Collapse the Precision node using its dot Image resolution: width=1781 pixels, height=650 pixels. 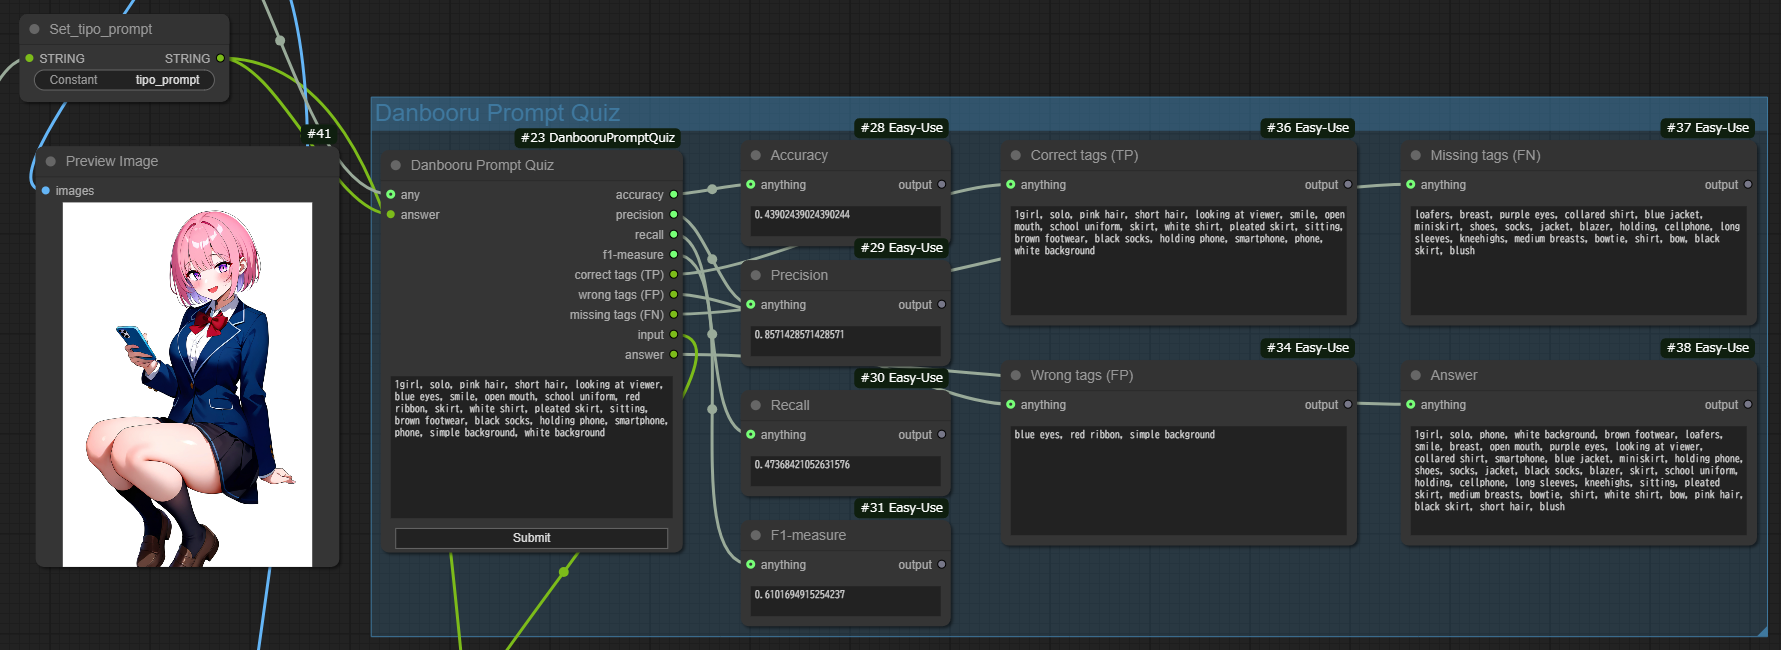756,275
